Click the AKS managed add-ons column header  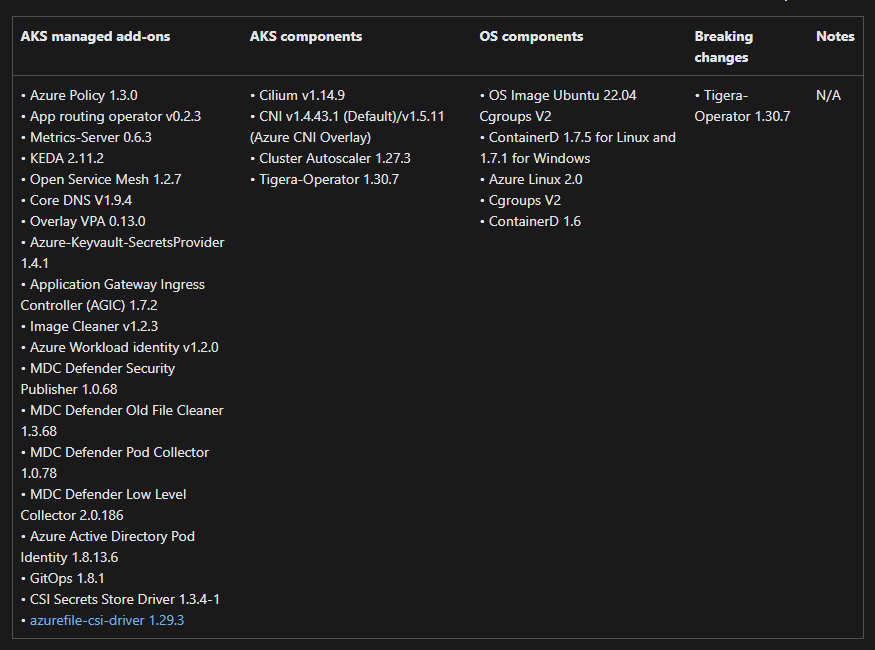pyautogui.click(x=95, y=36)
